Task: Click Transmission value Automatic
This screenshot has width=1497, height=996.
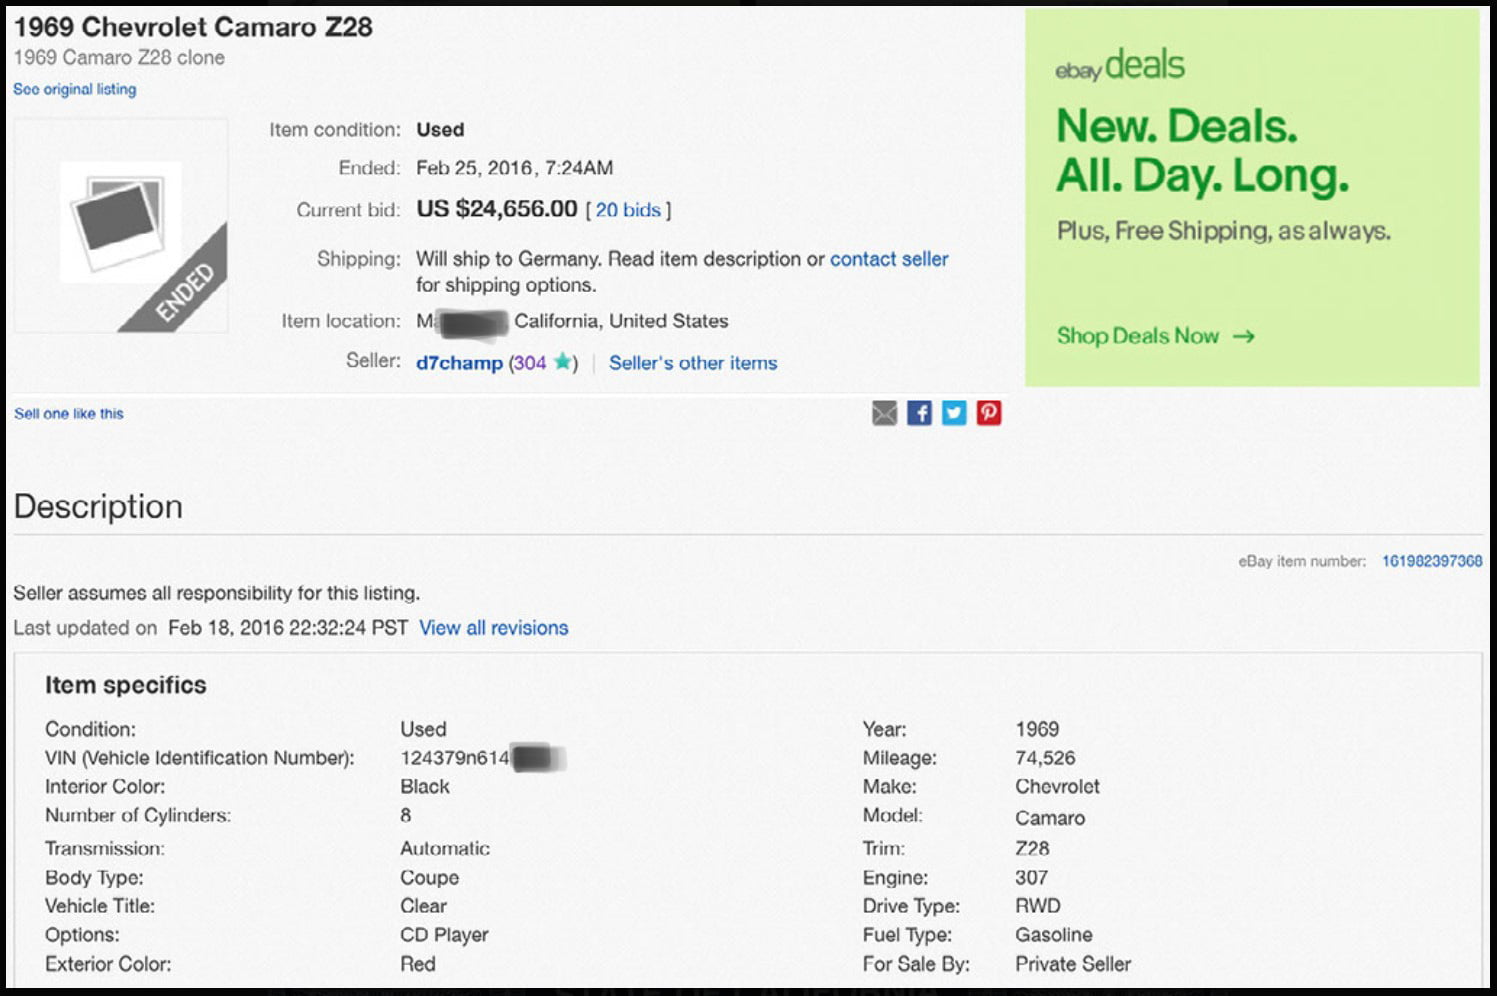Action: click(445, 848)
